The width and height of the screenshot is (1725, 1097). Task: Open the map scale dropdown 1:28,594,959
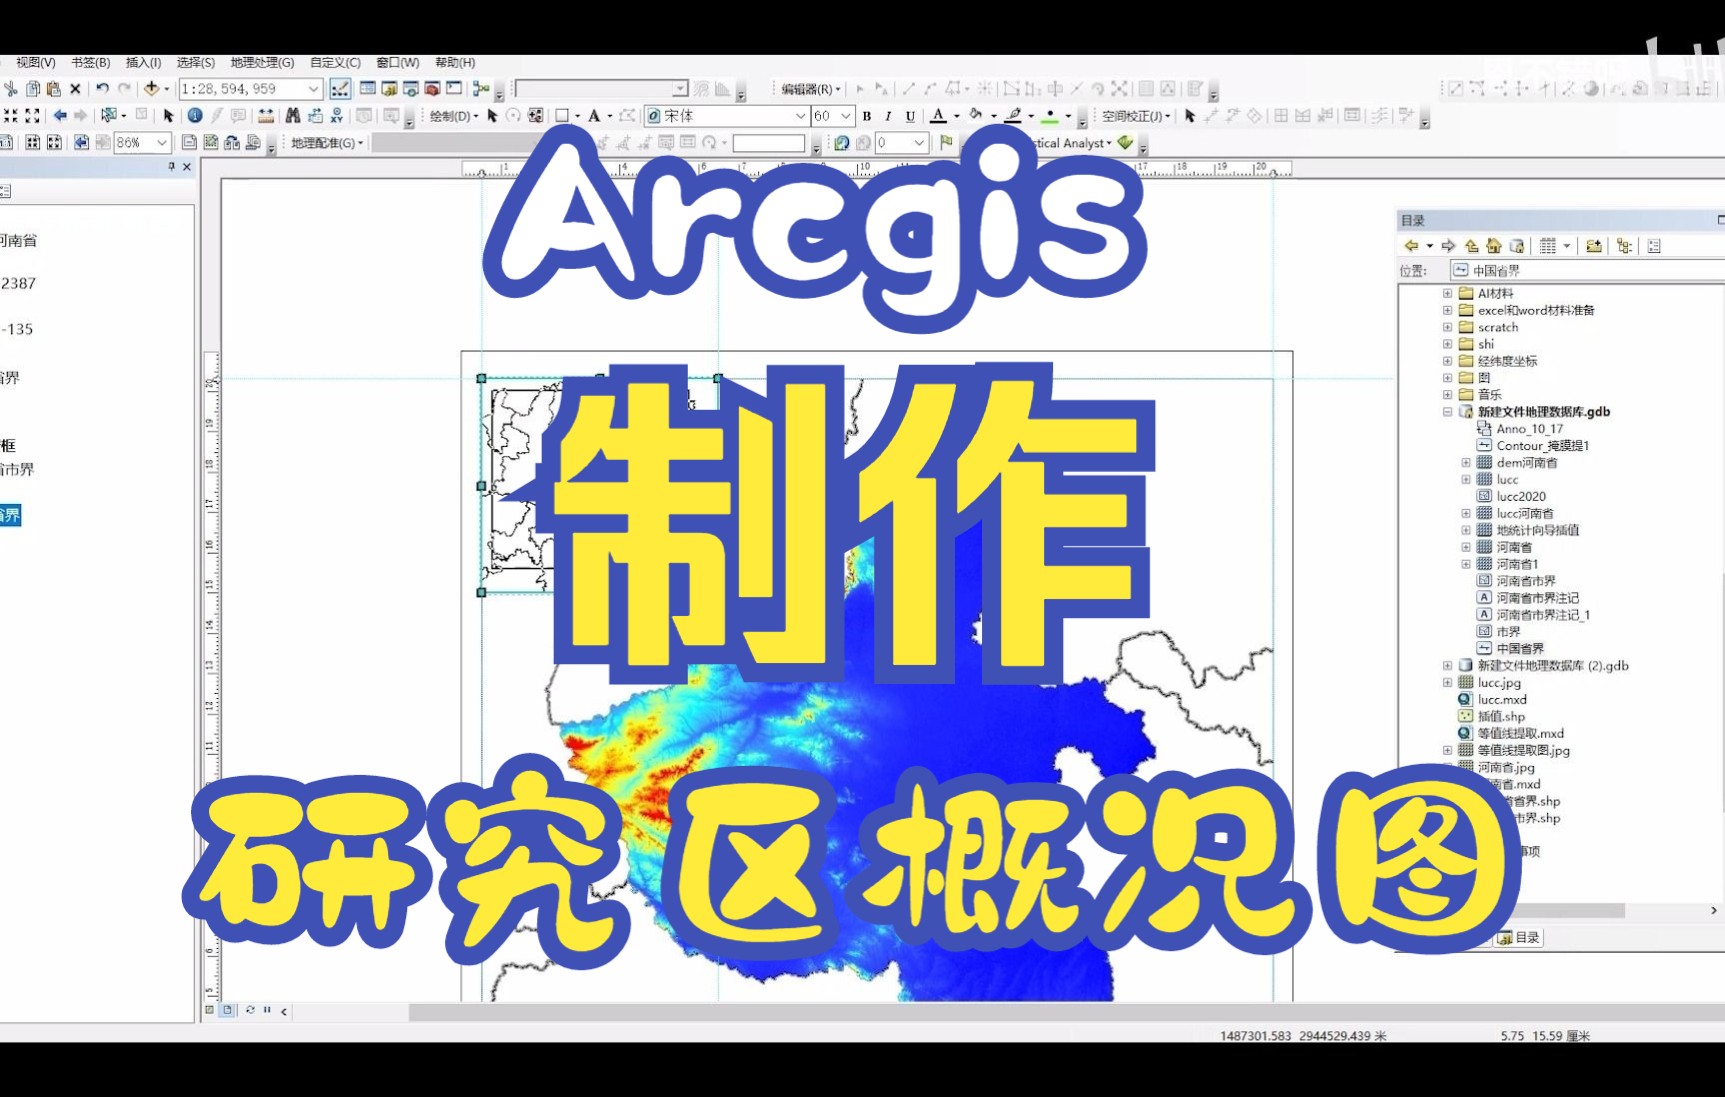click(x=313, y=89)
